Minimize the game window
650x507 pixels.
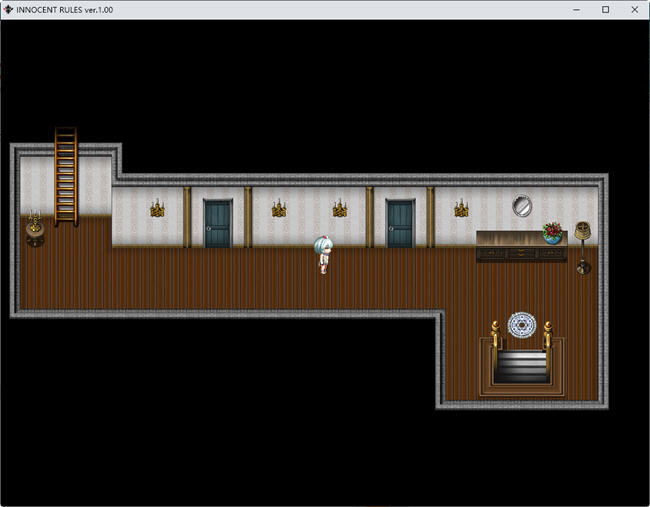577,9
